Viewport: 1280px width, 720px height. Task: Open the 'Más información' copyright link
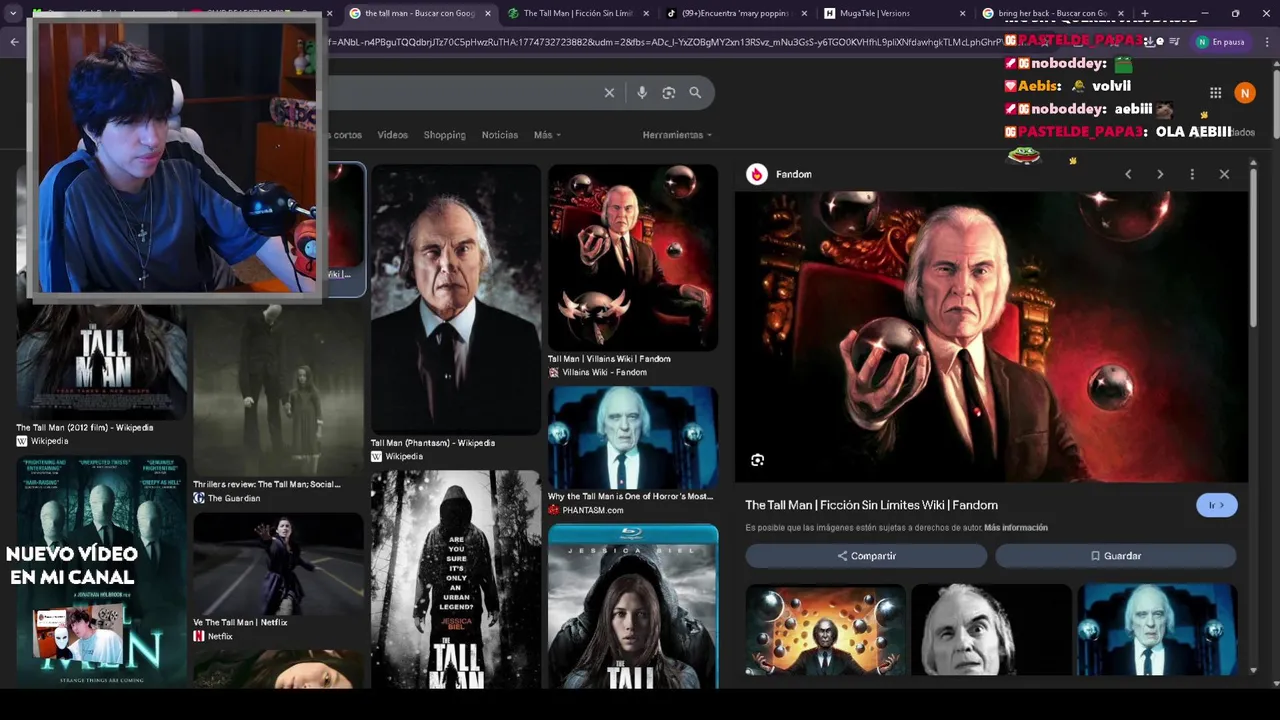click(1016, 528)
